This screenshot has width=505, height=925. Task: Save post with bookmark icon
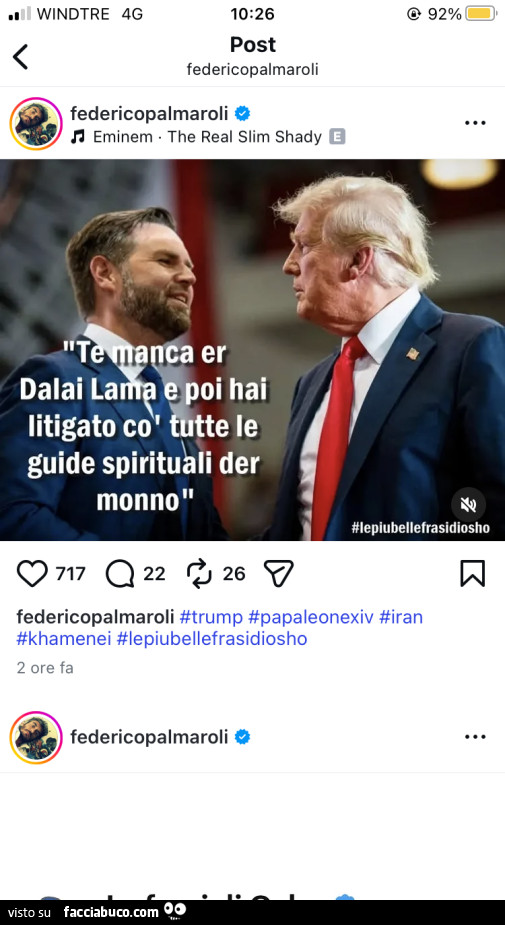tap(473, 573)
